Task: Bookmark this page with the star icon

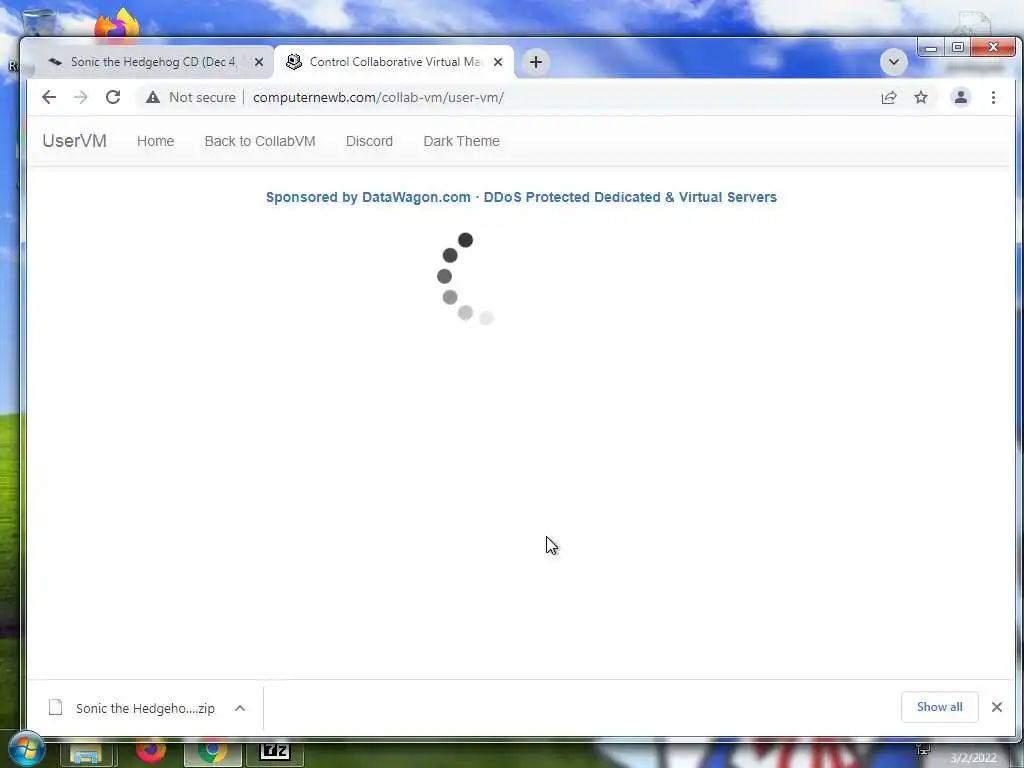Action: coord(921,97)
